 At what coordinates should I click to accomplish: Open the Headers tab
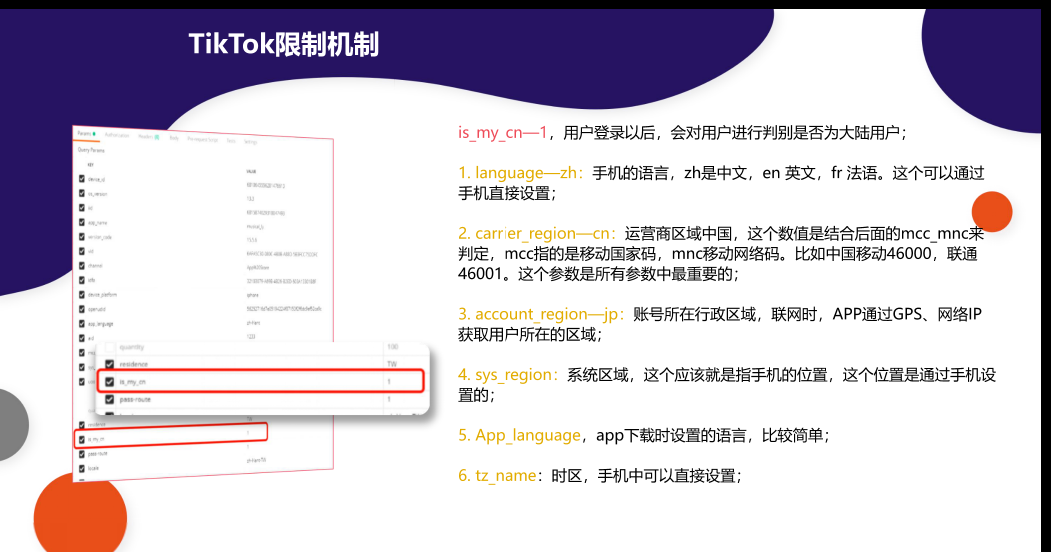pos(149,137)
